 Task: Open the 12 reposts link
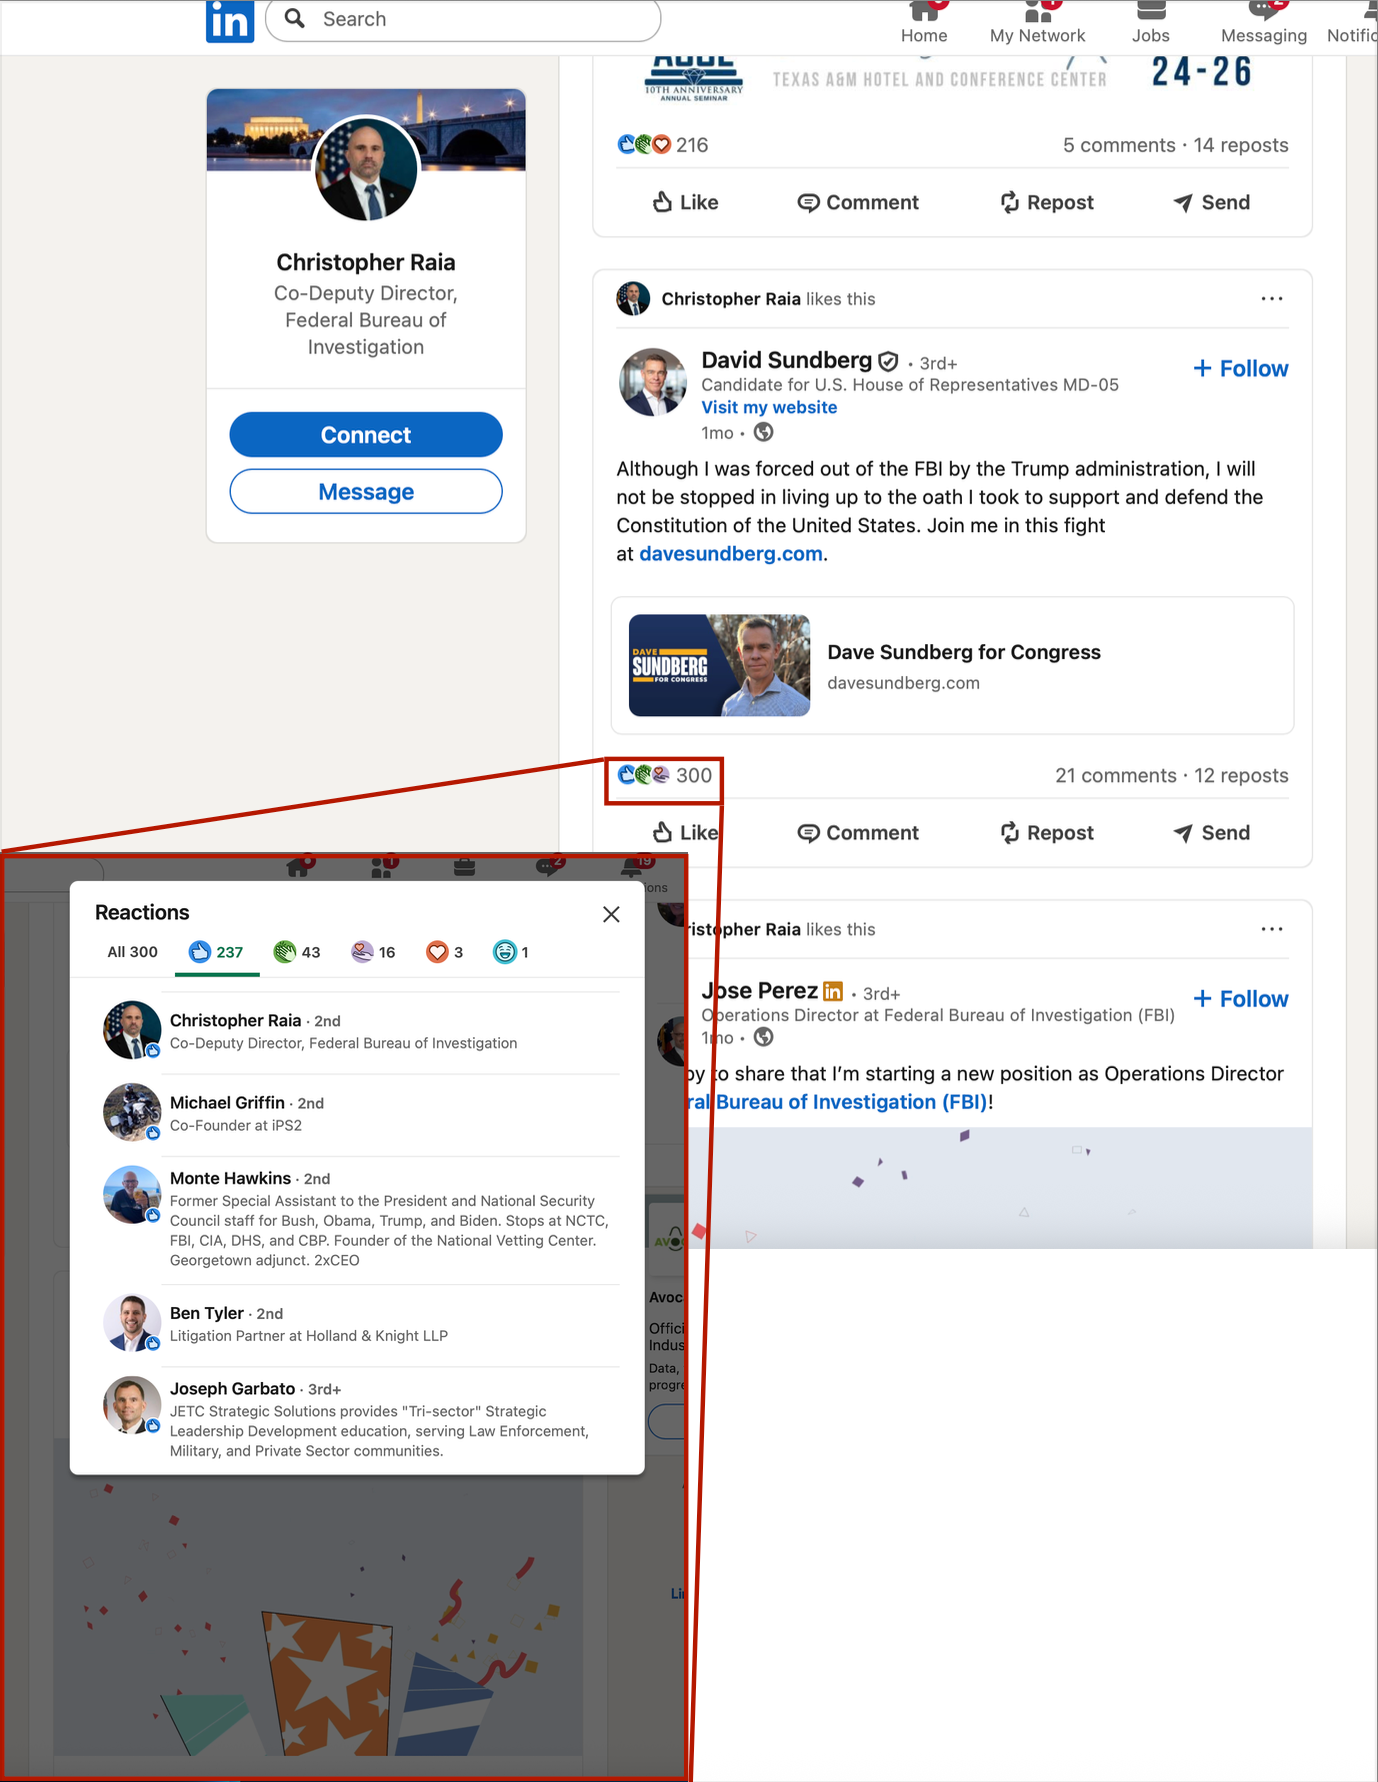[1241, 776]
